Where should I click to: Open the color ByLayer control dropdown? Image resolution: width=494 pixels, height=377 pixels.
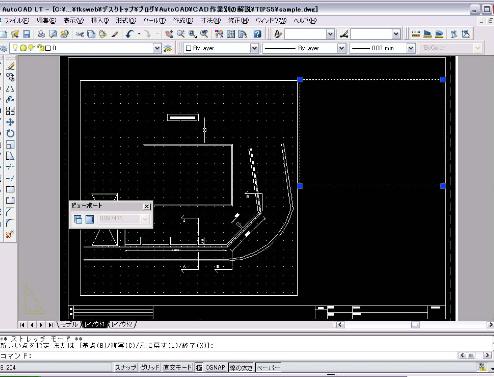254,48
